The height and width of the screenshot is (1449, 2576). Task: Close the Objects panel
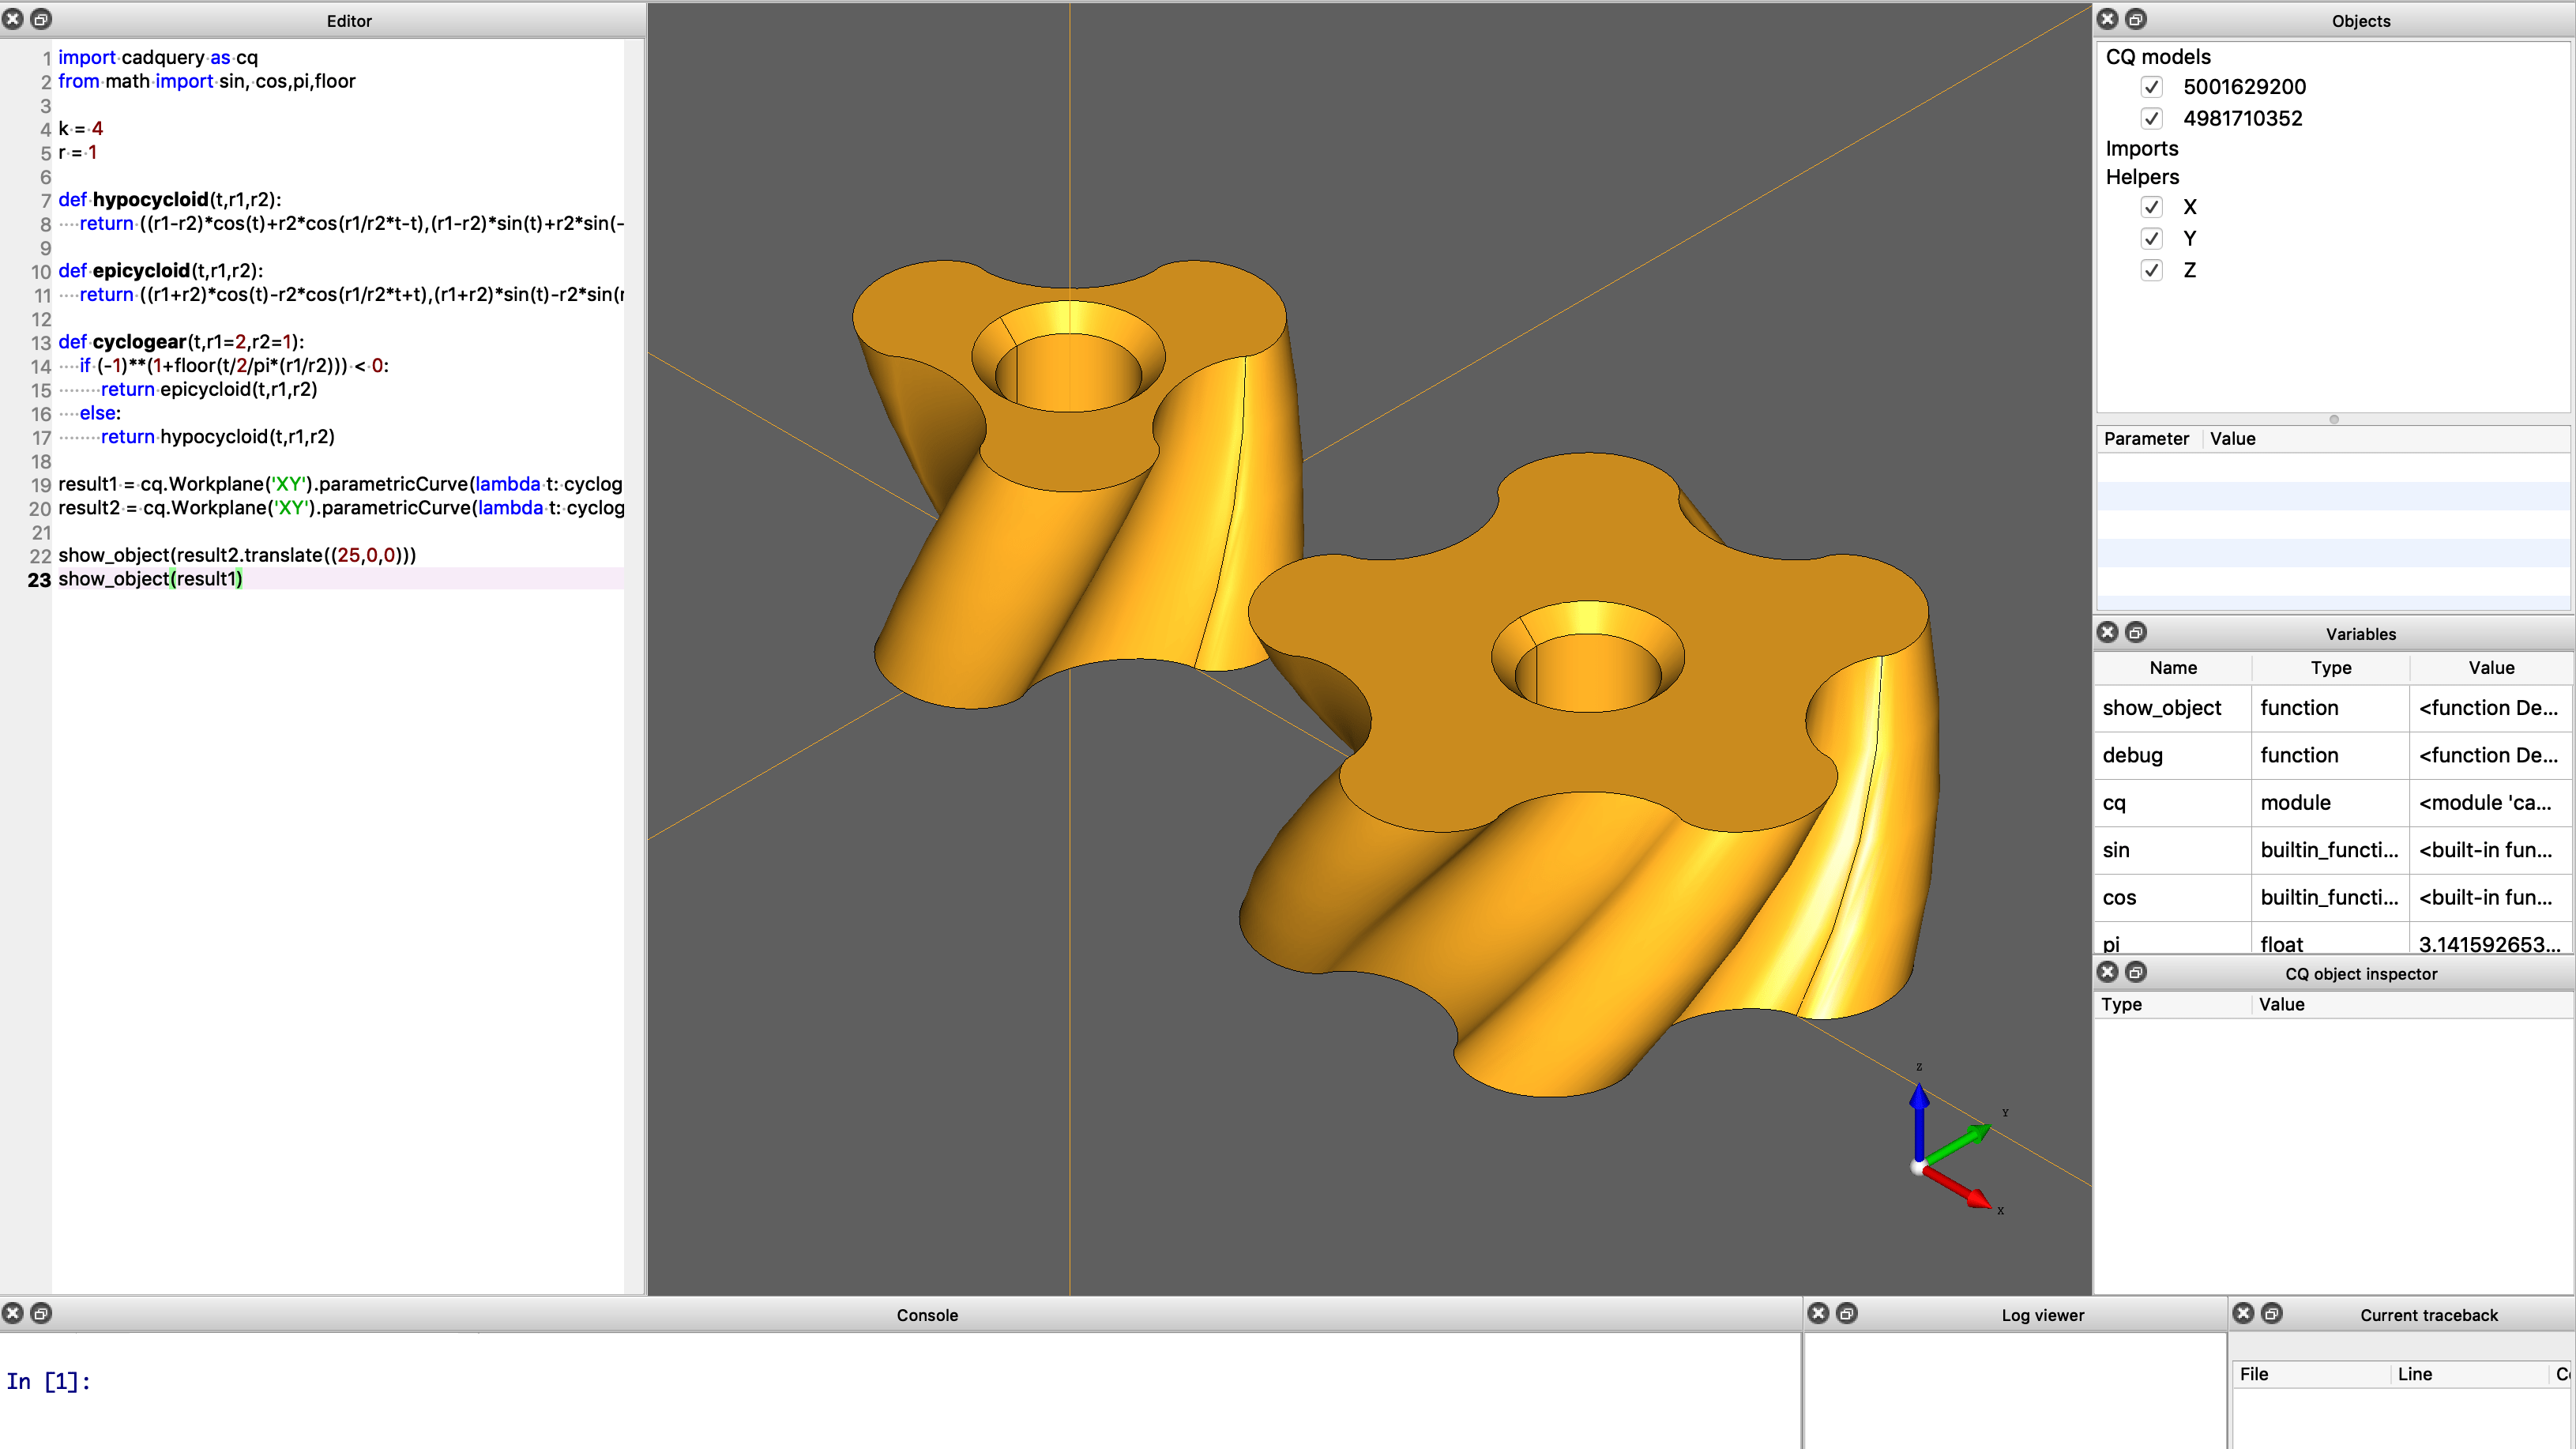coord(2107,19)
